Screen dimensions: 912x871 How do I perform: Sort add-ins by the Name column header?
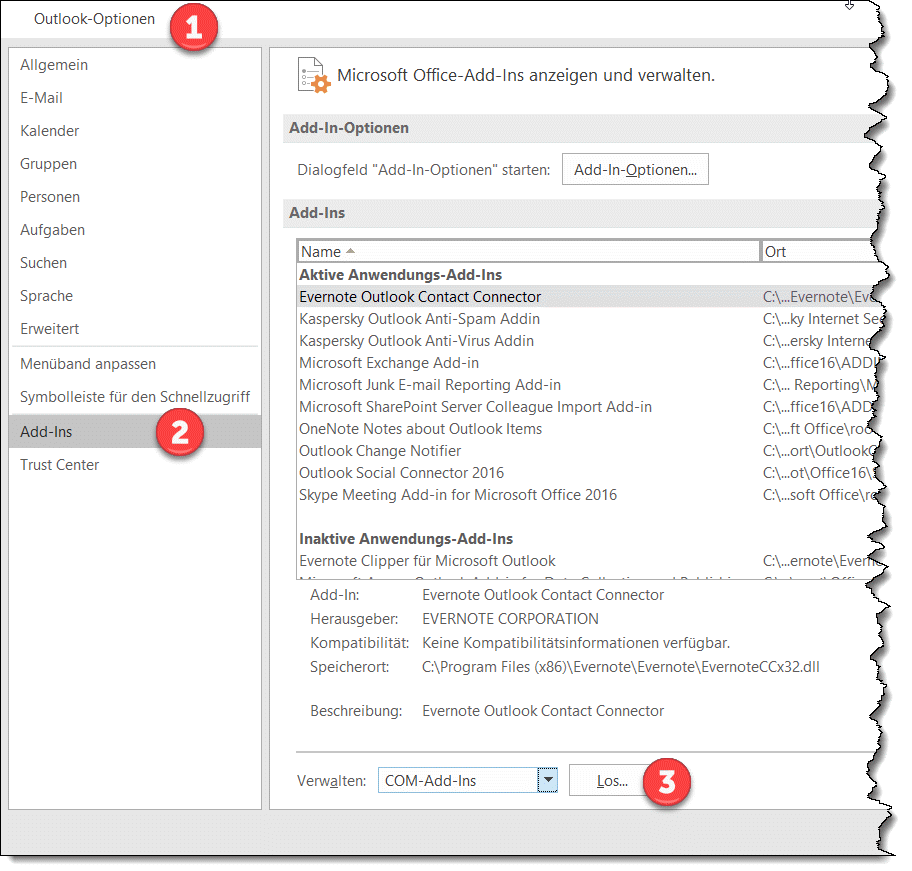(528, 252)
